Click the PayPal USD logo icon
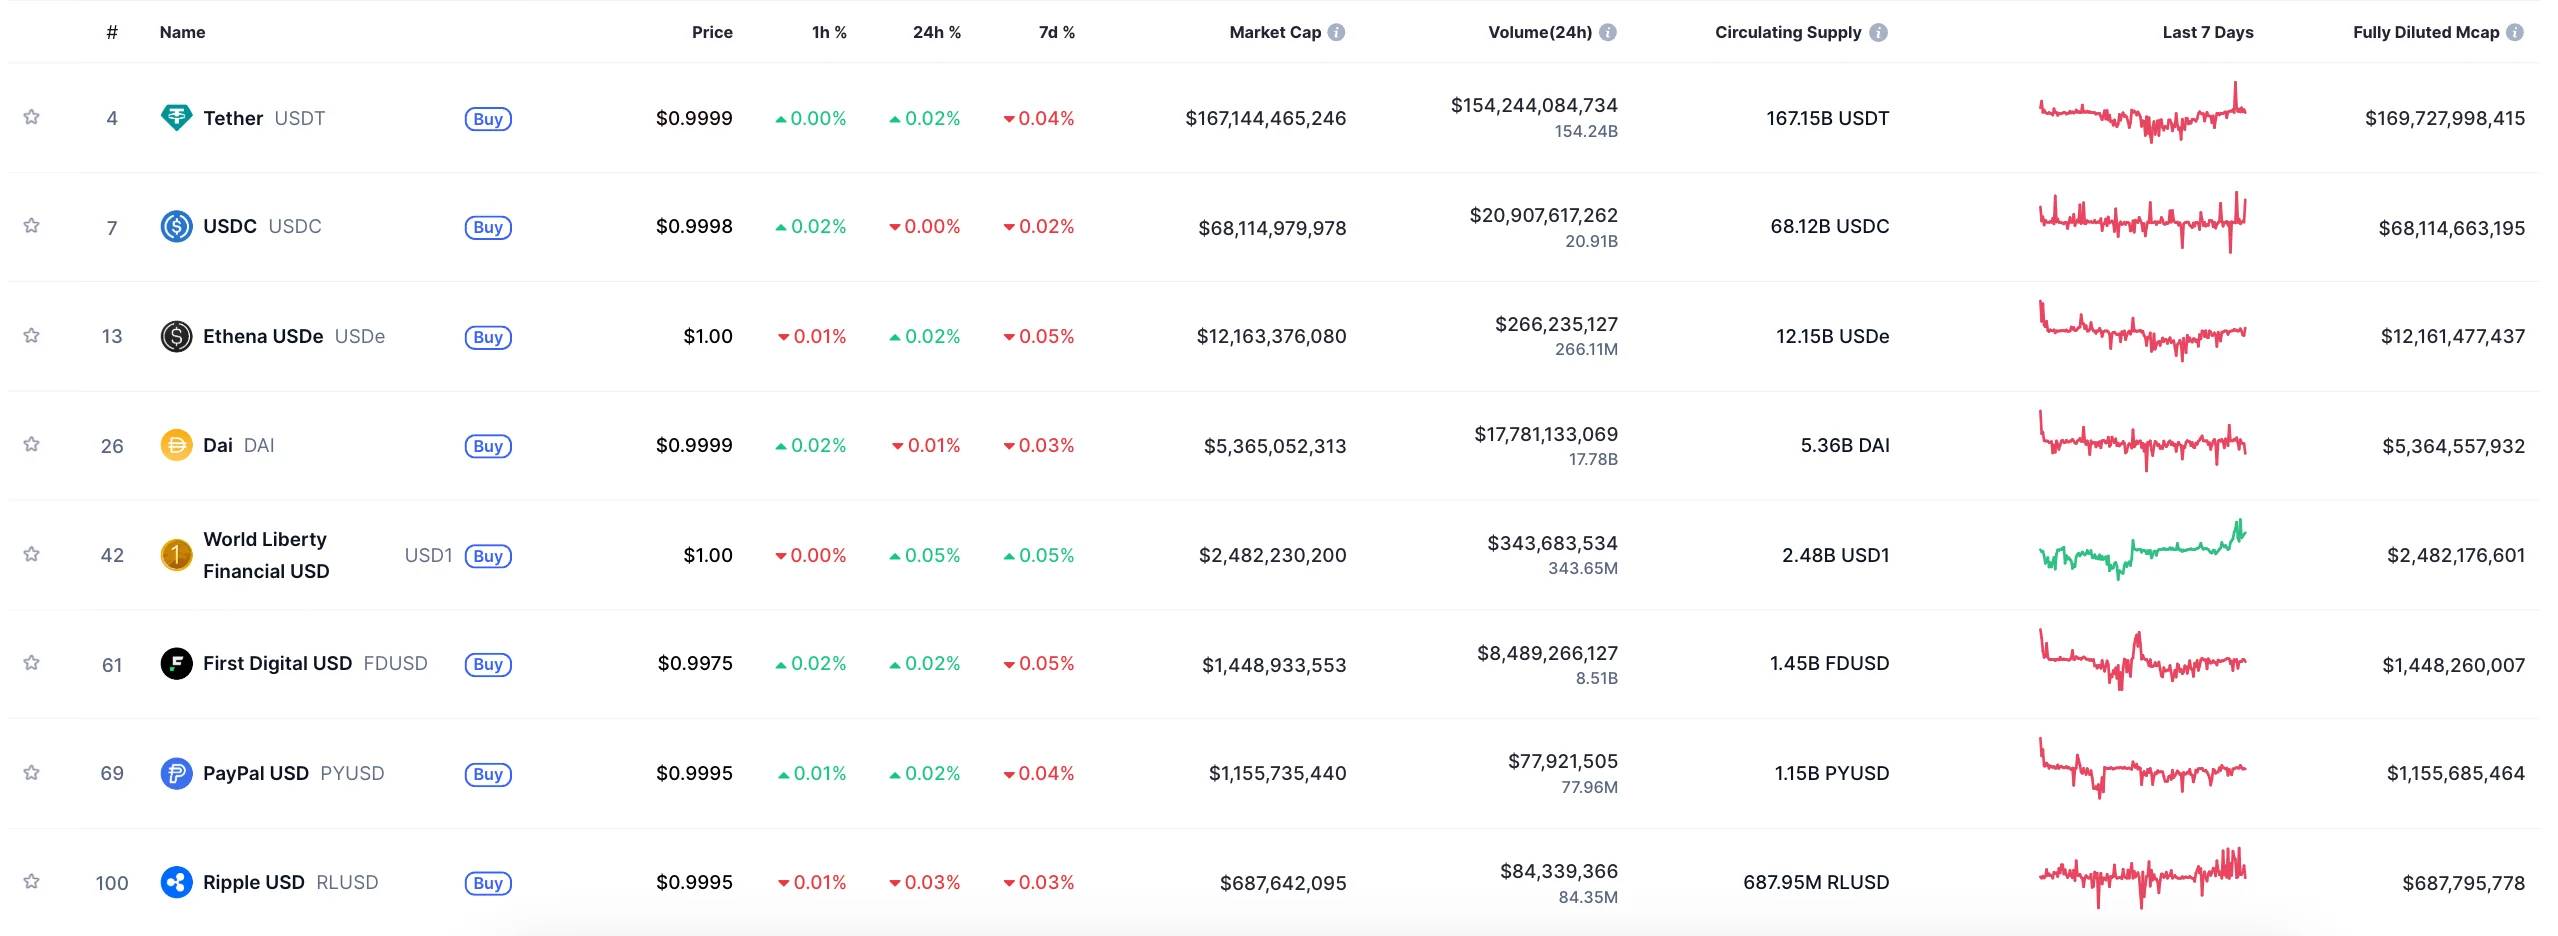2558x936 pixels. pyautogui.click(x=176, y=773)
